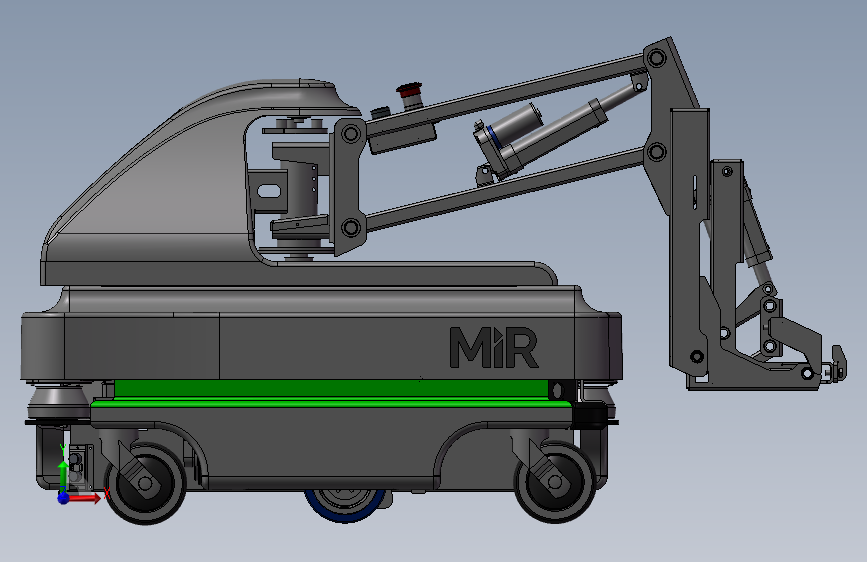Select the caster wheel below the MiR logo
This screenshot has height=562, width=867.
click(555, 482)
